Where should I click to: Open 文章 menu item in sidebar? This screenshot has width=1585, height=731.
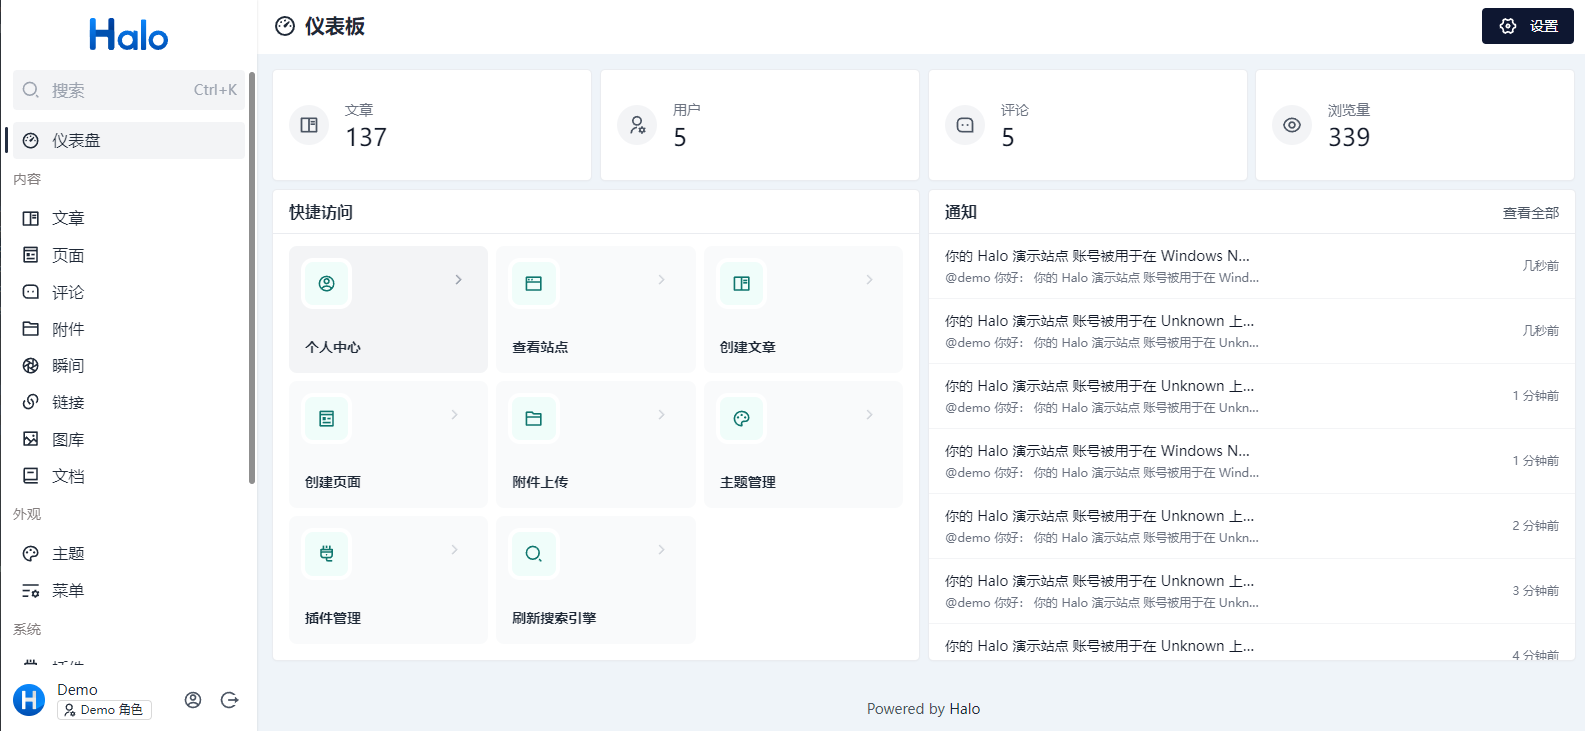[x=128, y=218]
